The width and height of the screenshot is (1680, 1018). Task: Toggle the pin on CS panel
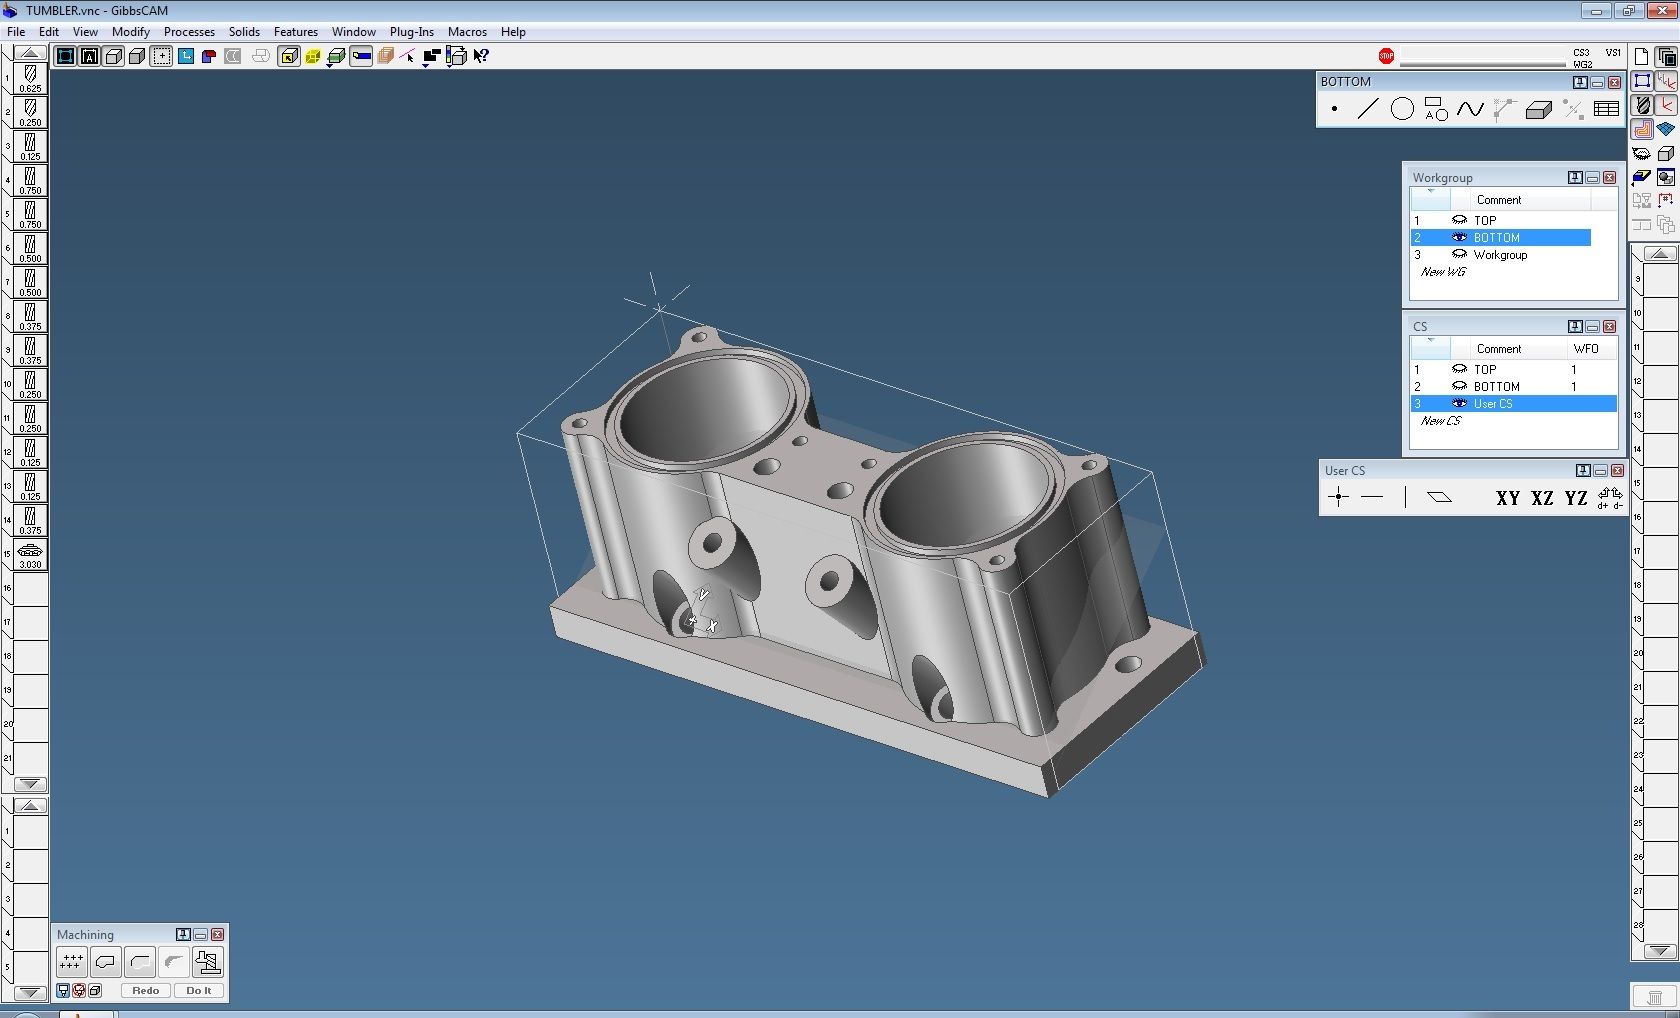(x=1575, y=326)
